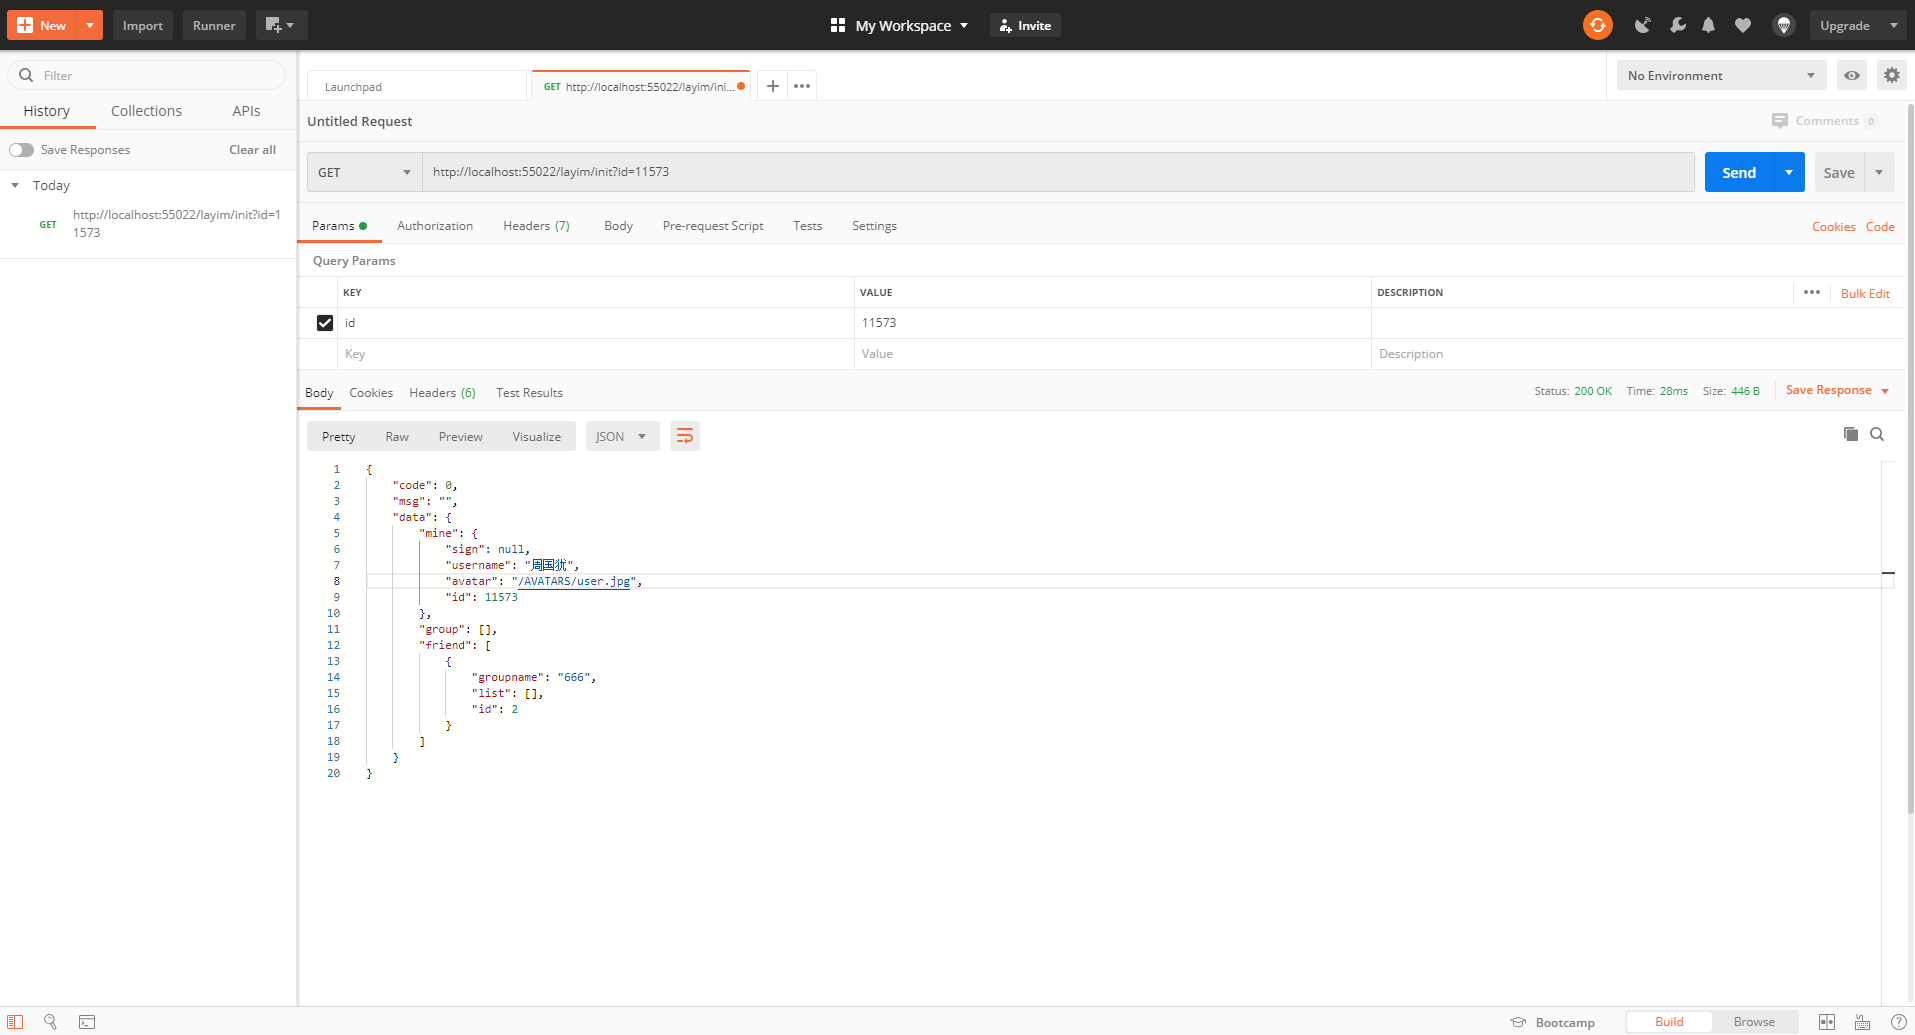Image resolution: width=1915 pixels, height=1035 pixels.
Task: Open the Bulk Edit link
Action: pos(1865,293)
